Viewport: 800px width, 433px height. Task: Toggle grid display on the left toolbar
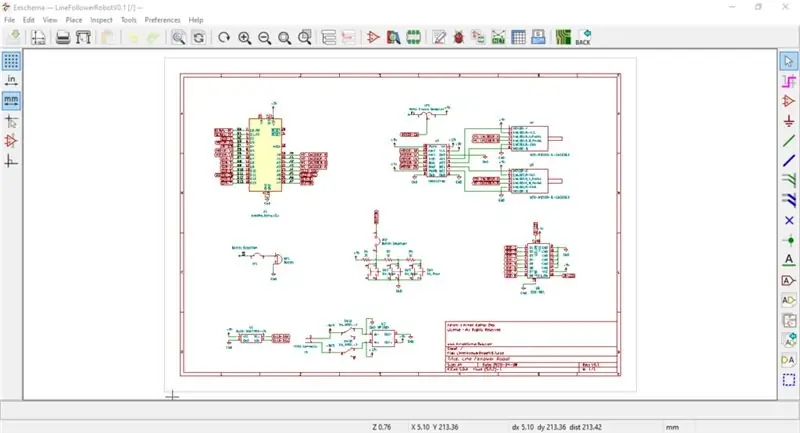[x=11, y=61]
